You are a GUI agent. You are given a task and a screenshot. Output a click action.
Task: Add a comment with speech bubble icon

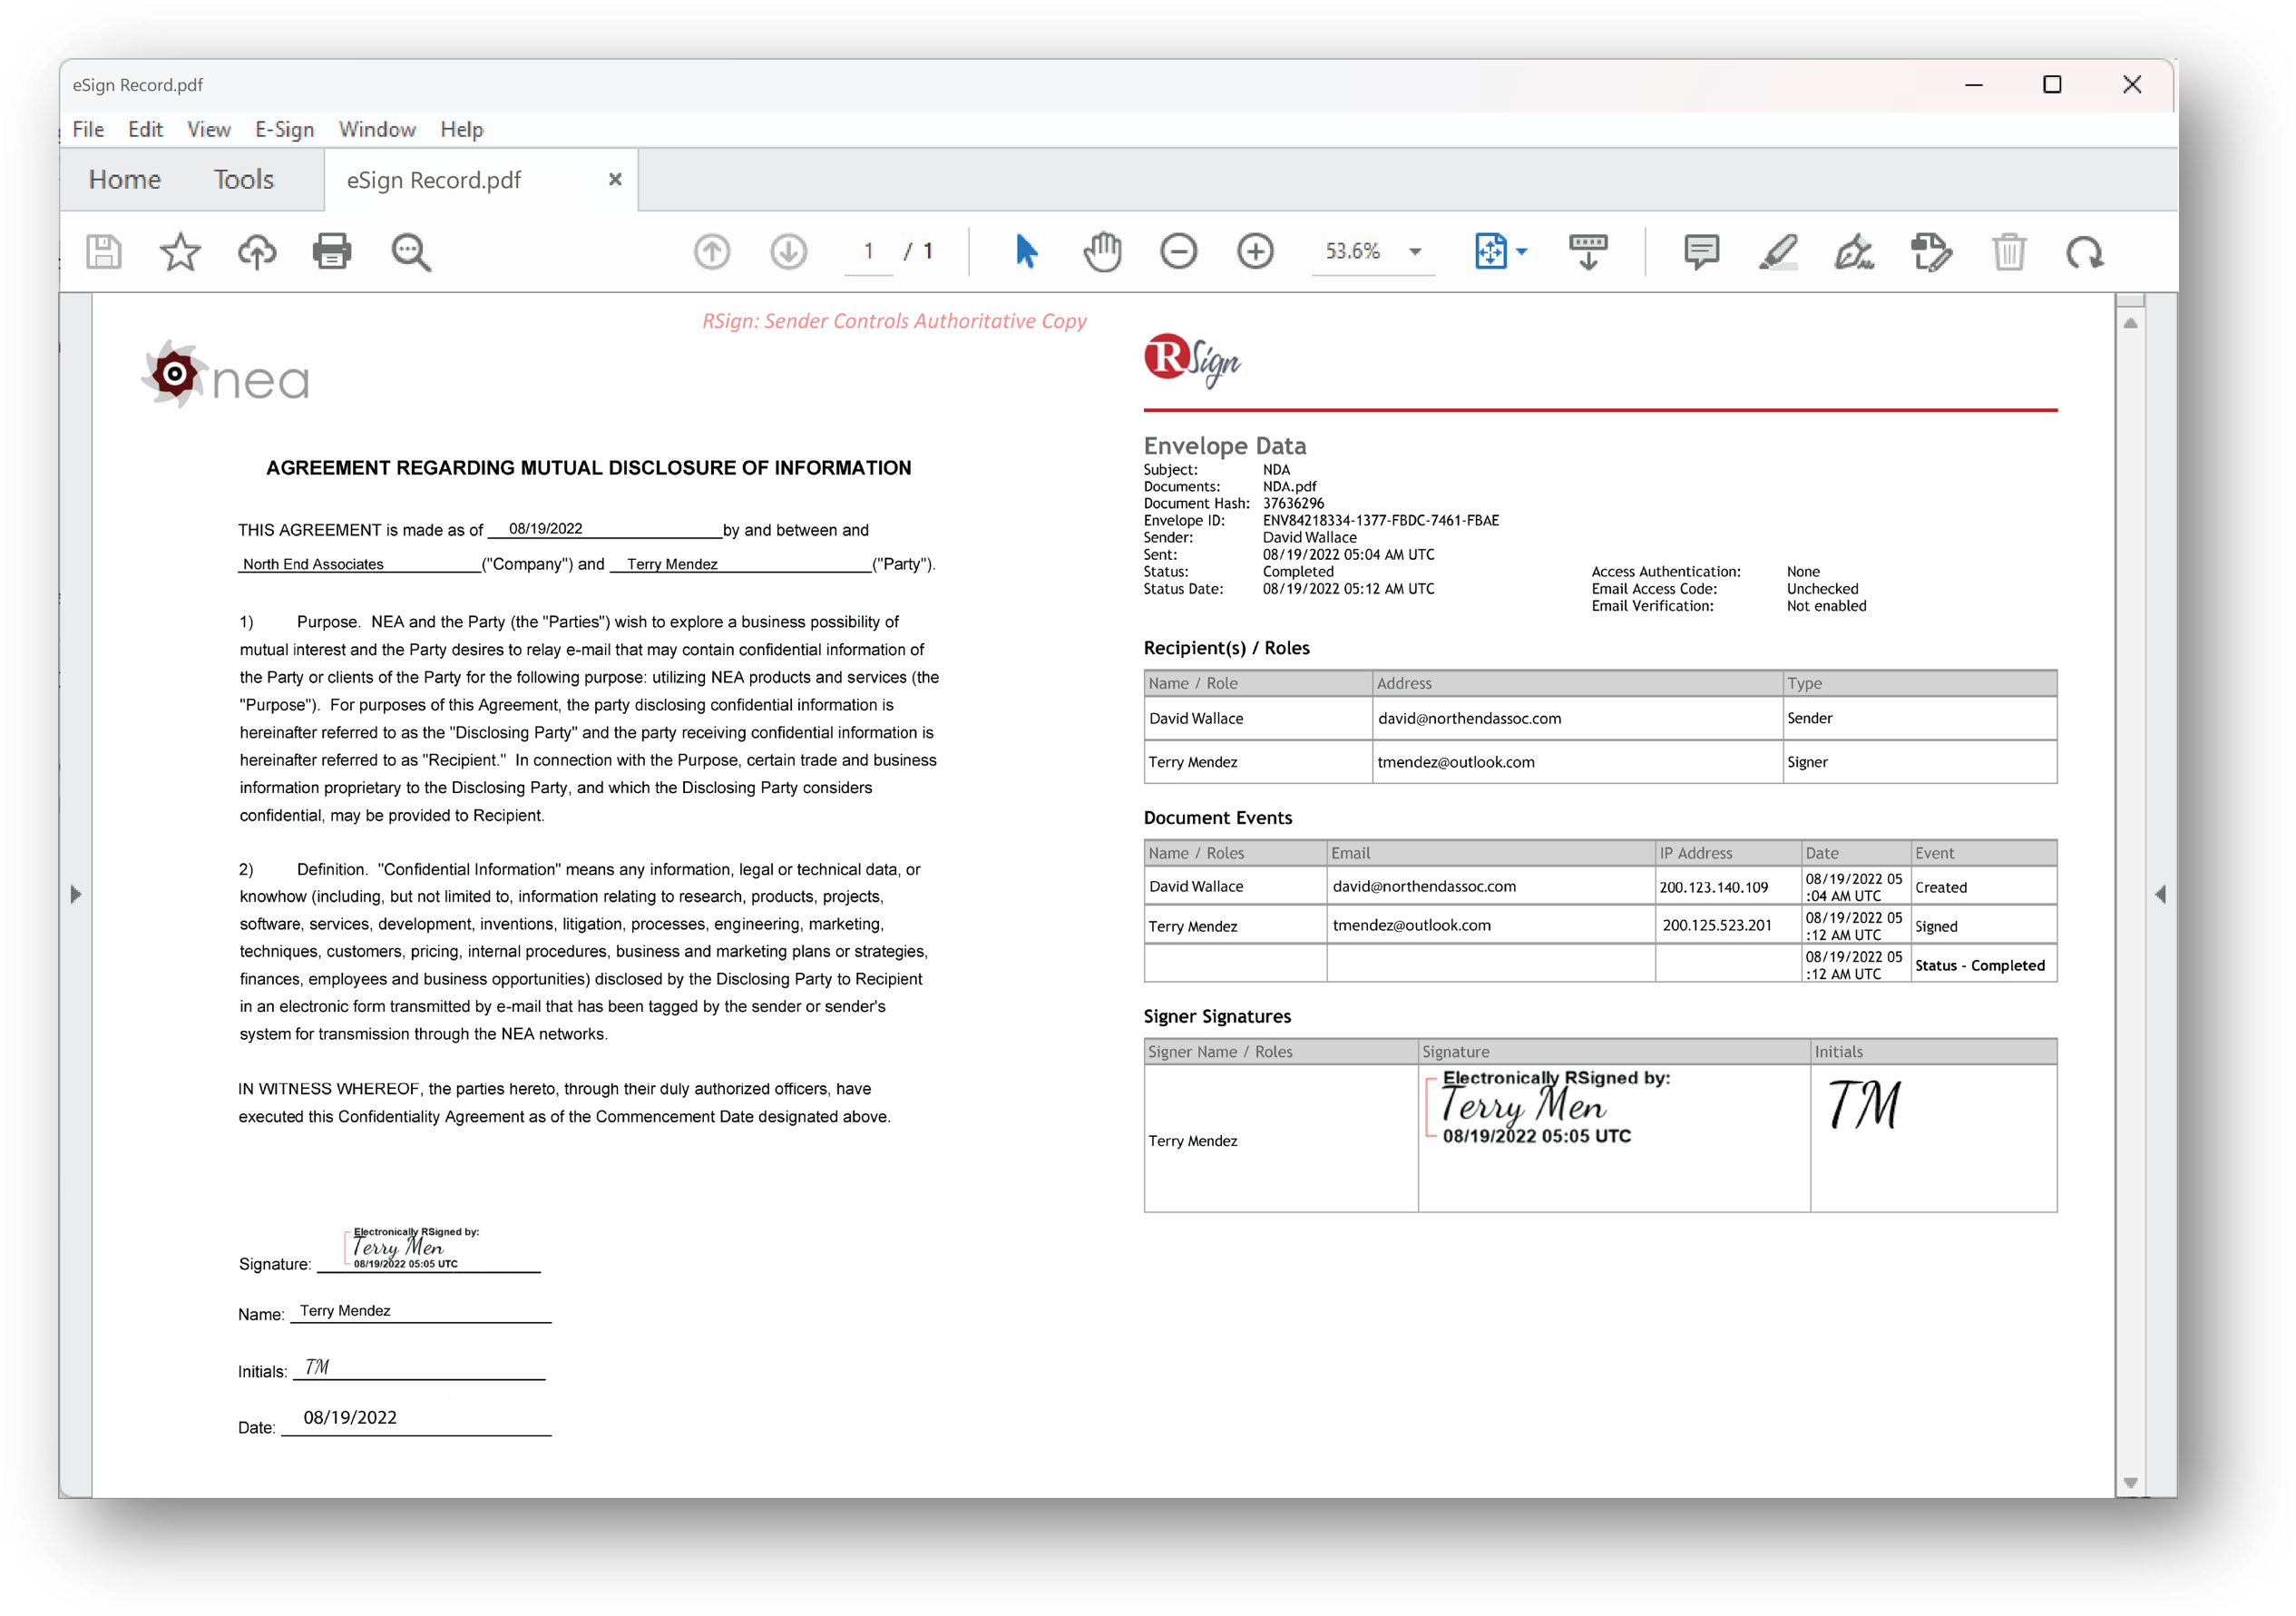1701,251
